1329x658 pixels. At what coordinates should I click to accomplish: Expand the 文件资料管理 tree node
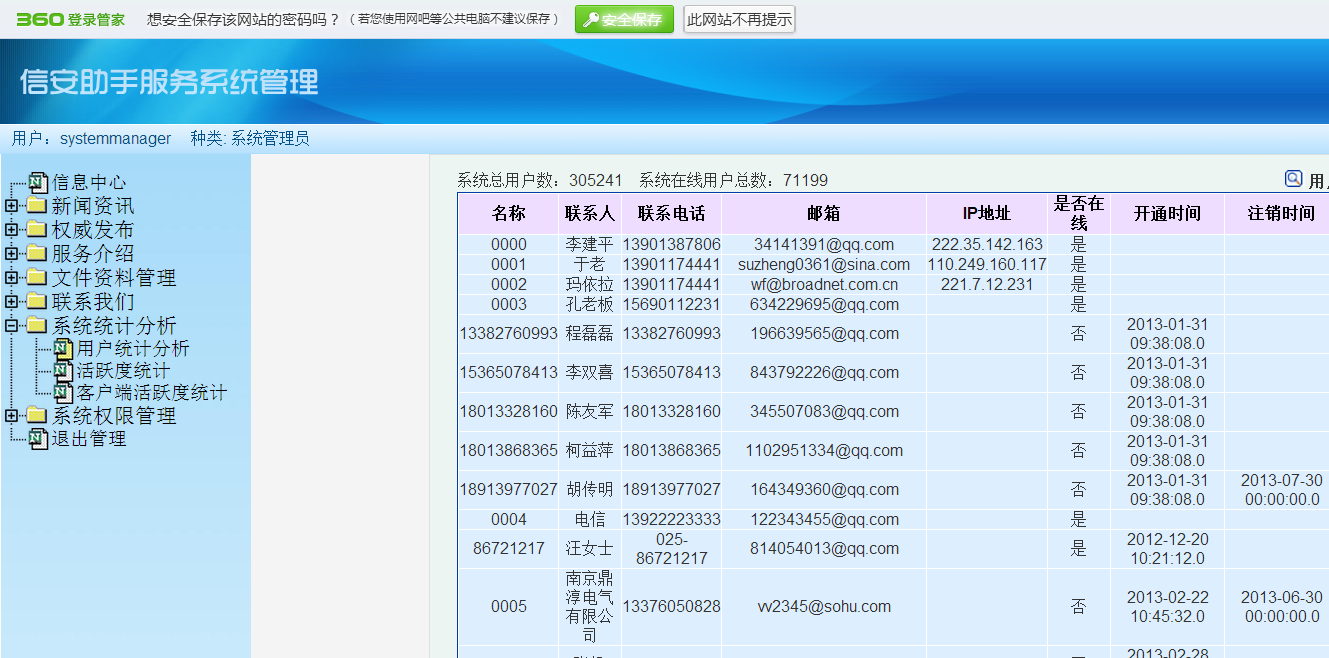pyautogui.click(x=11, y=278)
